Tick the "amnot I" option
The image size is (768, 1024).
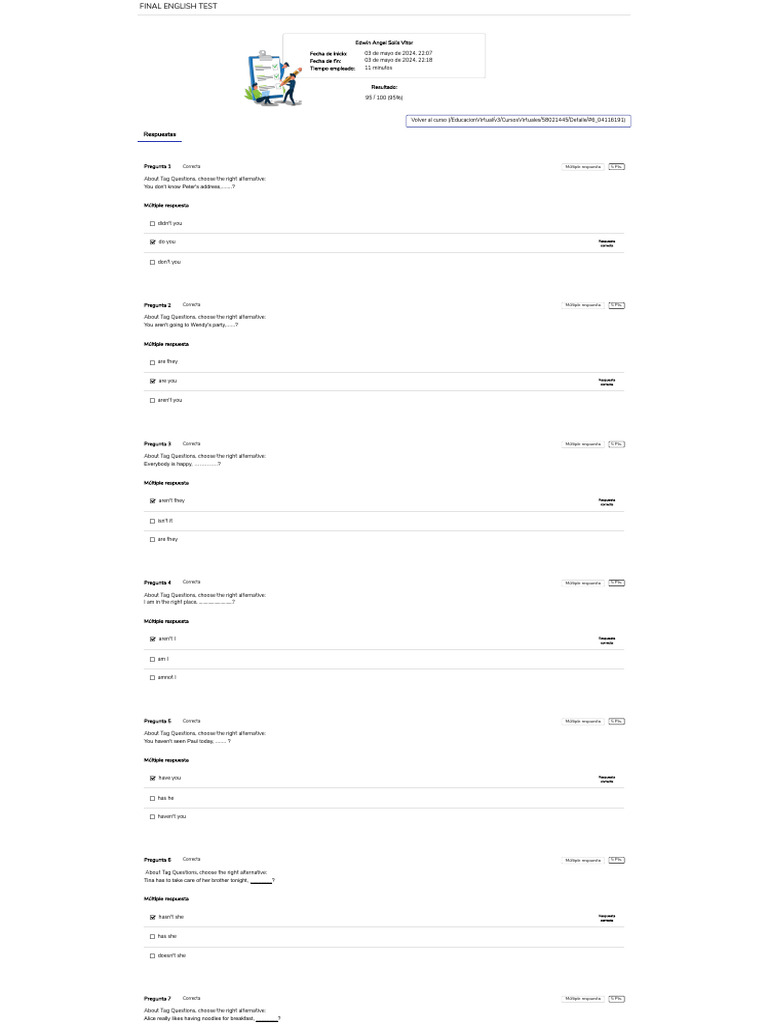coord(153,678)
